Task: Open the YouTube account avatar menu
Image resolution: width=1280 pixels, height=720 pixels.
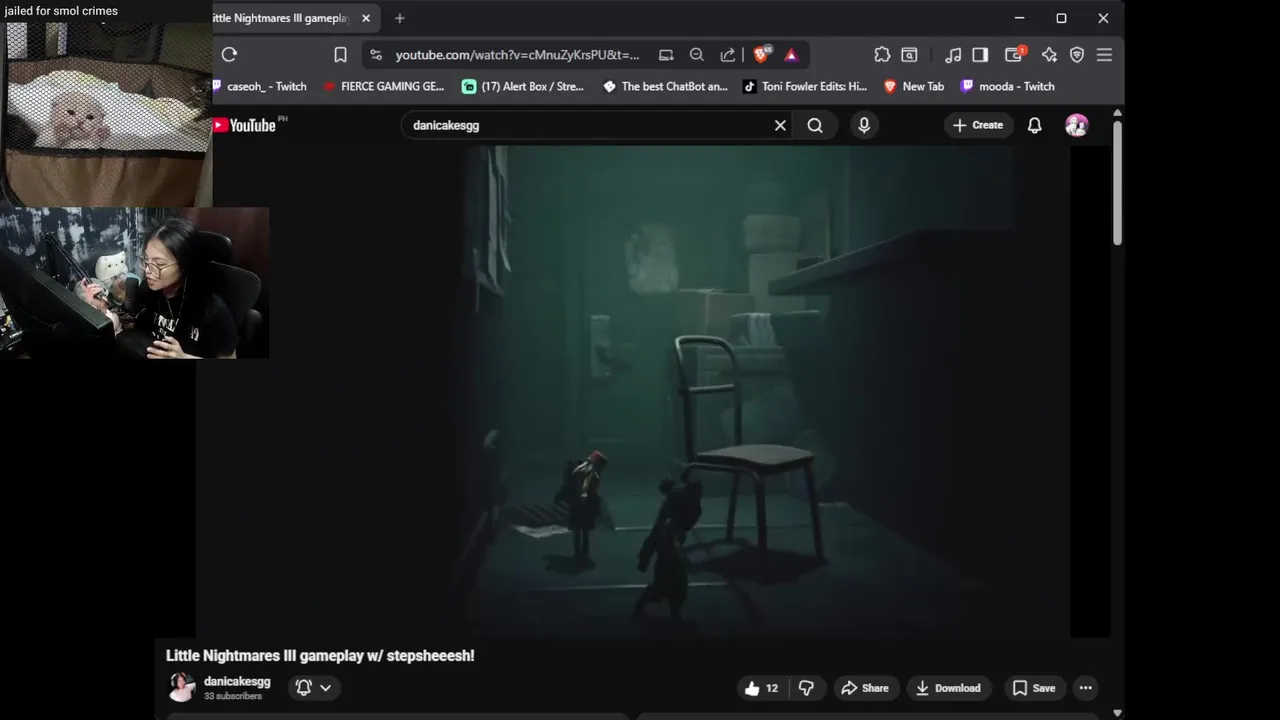Action: [x=1077, y=125]
